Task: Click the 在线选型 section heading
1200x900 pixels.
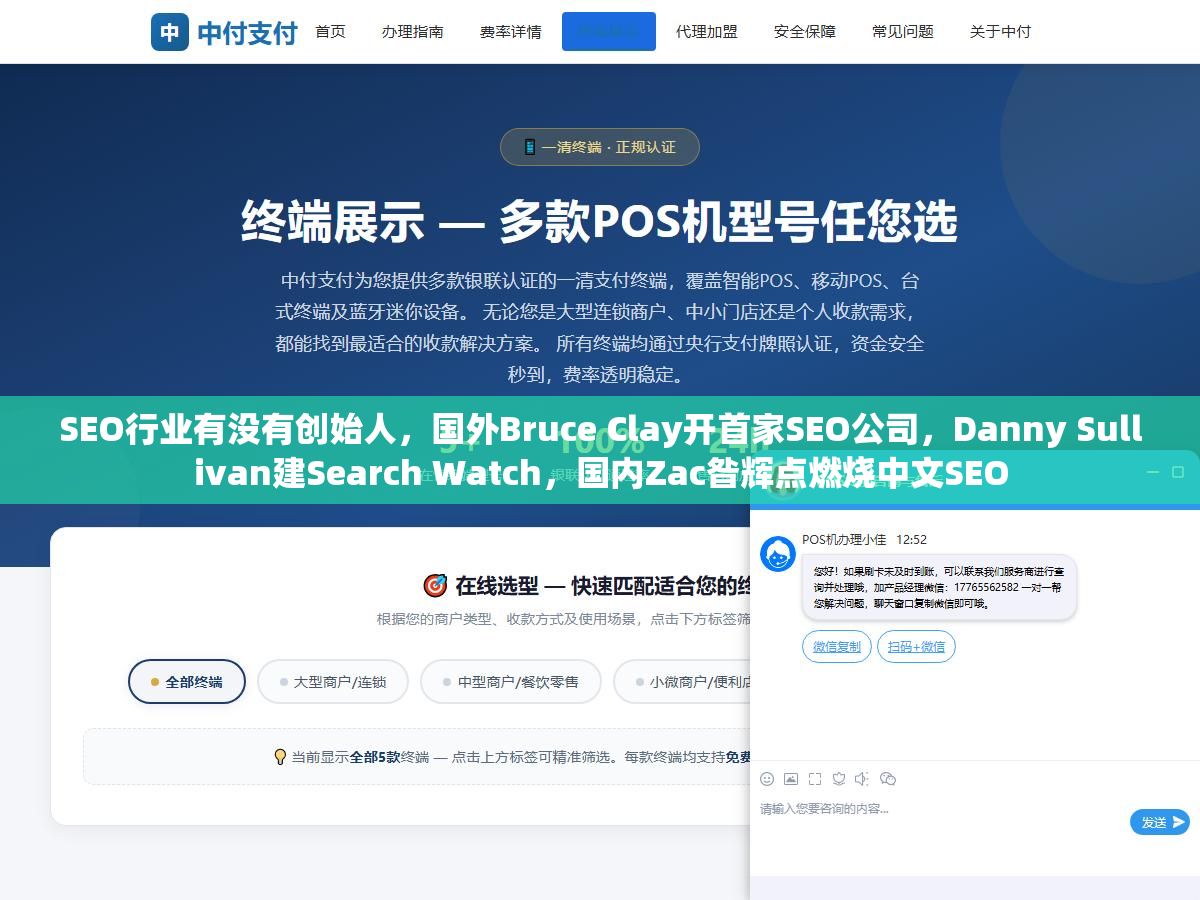Action: 588,585
